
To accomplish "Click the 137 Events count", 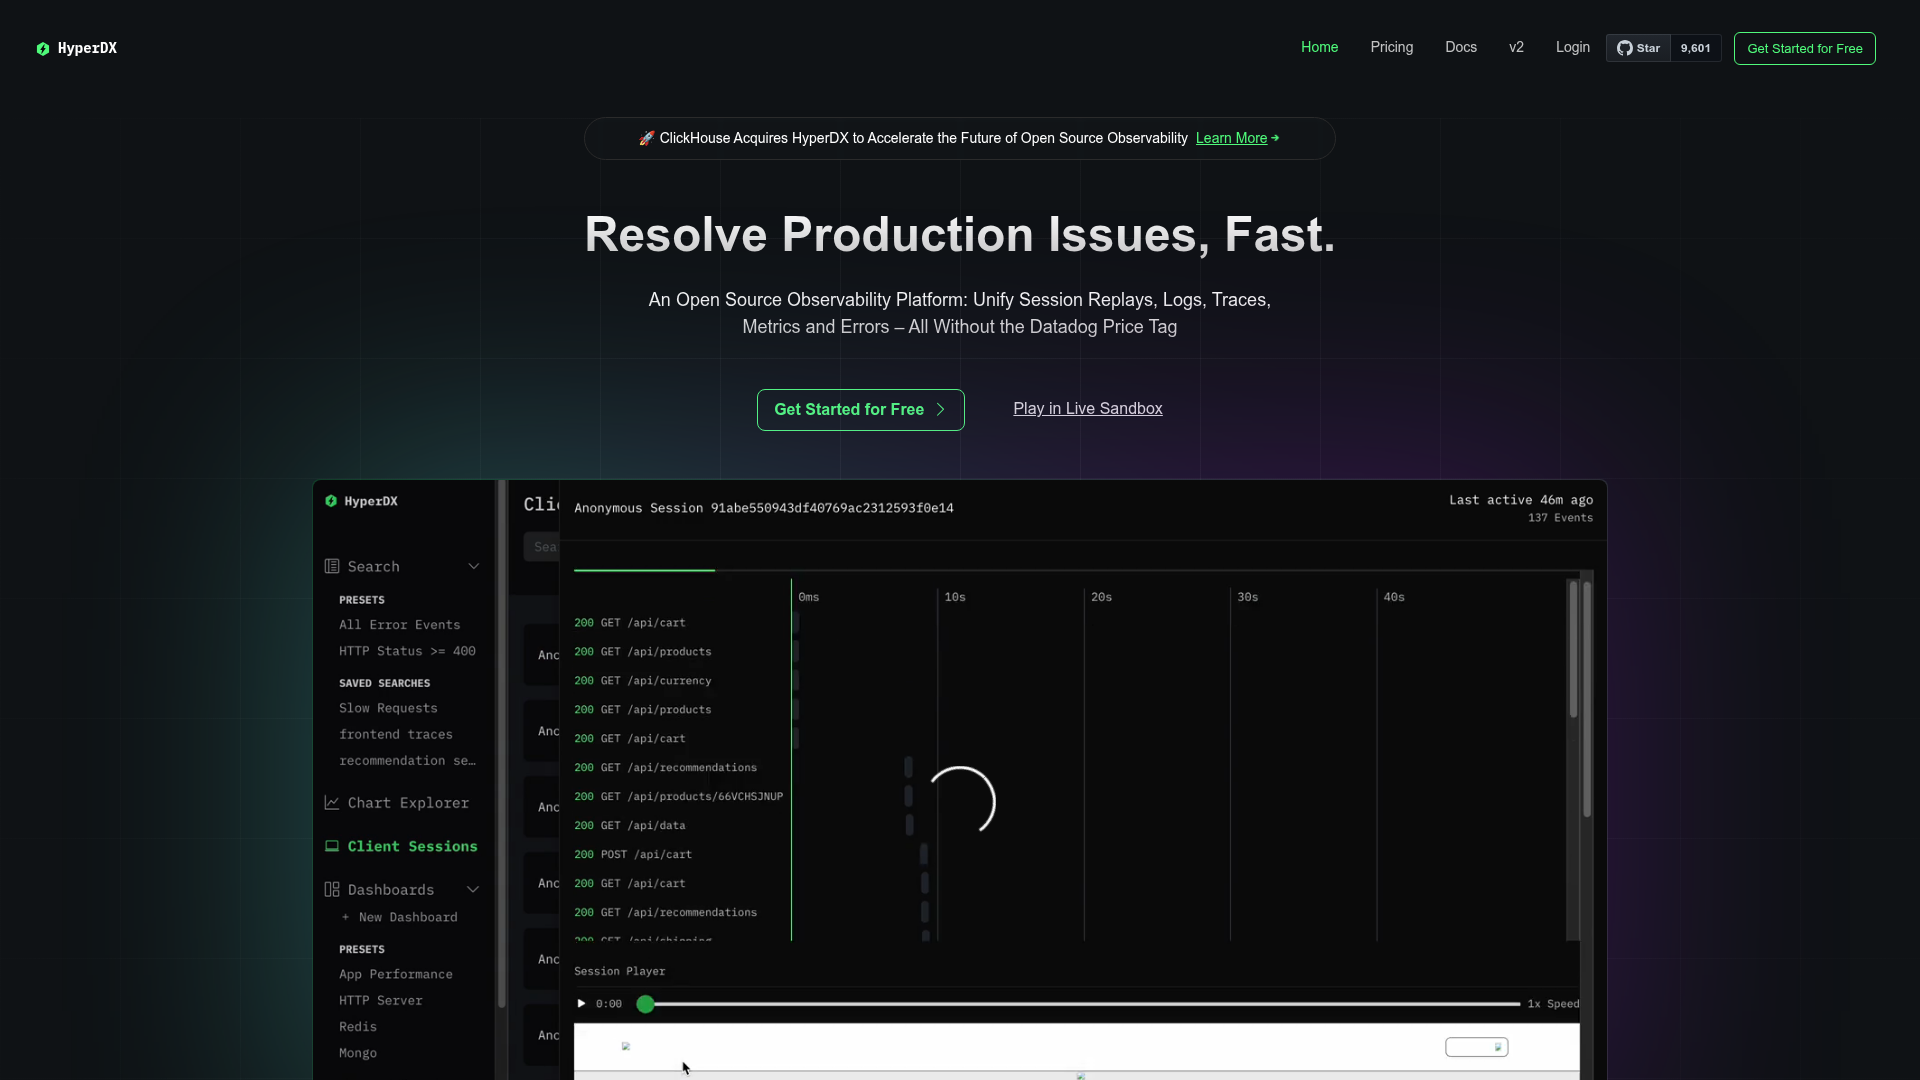I will (x=1560, y=518).
